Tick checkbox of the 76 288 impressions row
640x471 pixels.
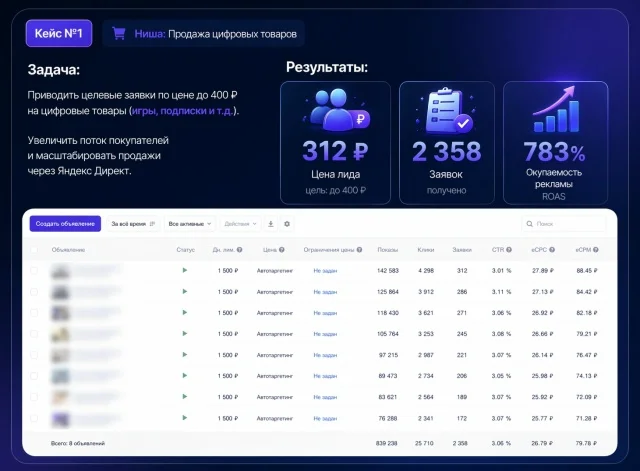pyautogui.click(x=34, y=418)
